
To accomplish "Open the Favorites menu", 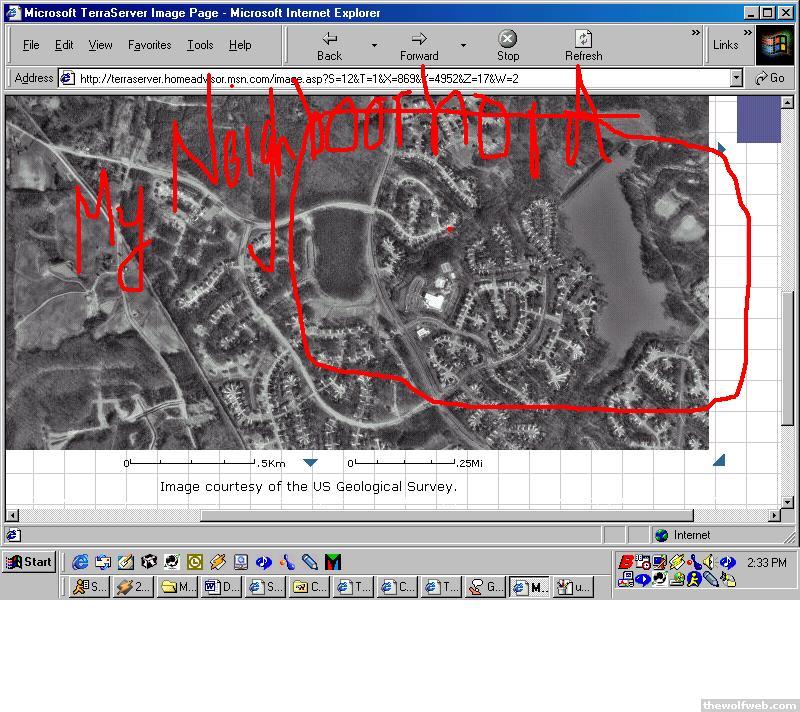I will [x=149, y=45].
